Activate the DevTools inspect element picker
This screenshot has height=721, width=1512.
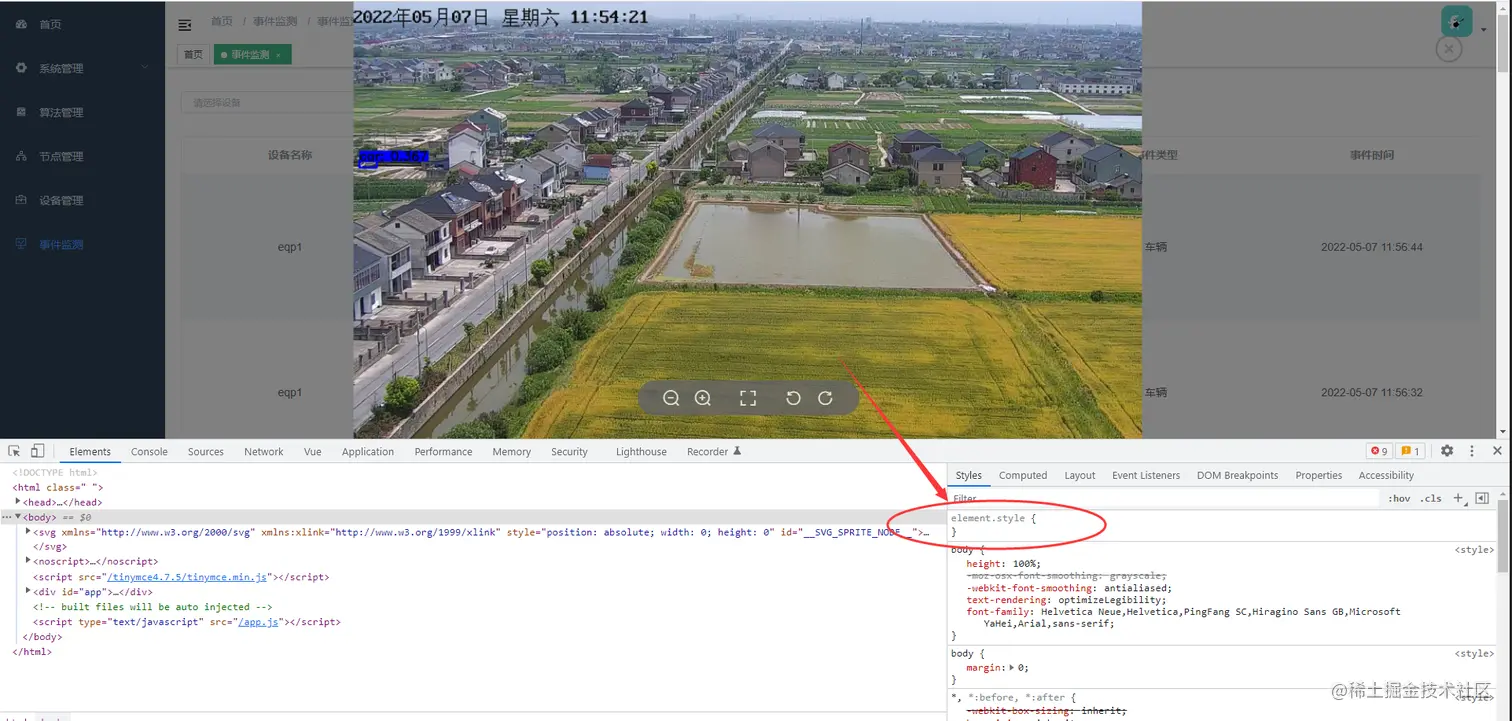(14, 451)
